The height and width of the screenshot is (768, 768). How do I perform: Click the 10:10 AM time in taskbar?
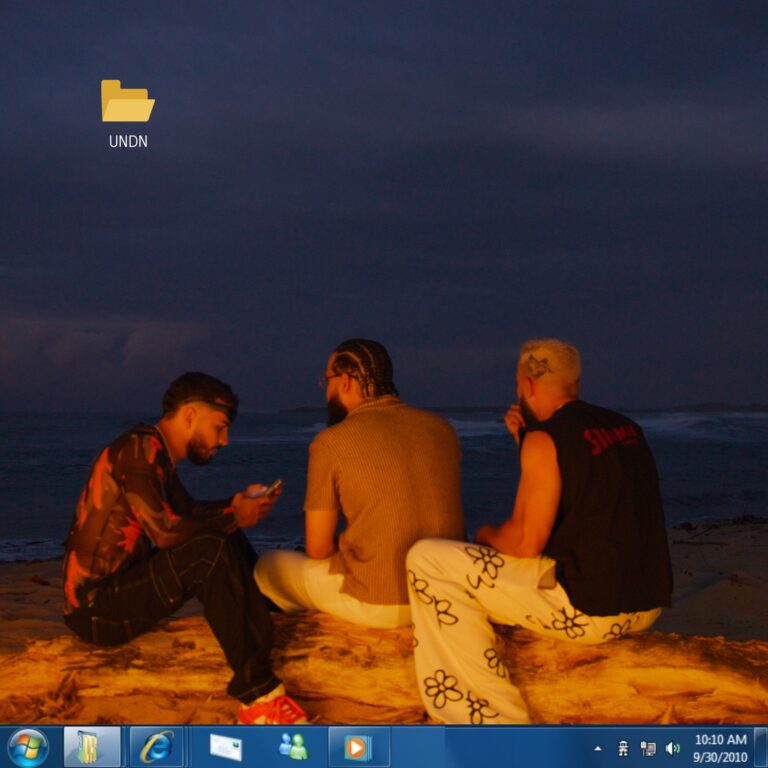(x=720, y=740)
